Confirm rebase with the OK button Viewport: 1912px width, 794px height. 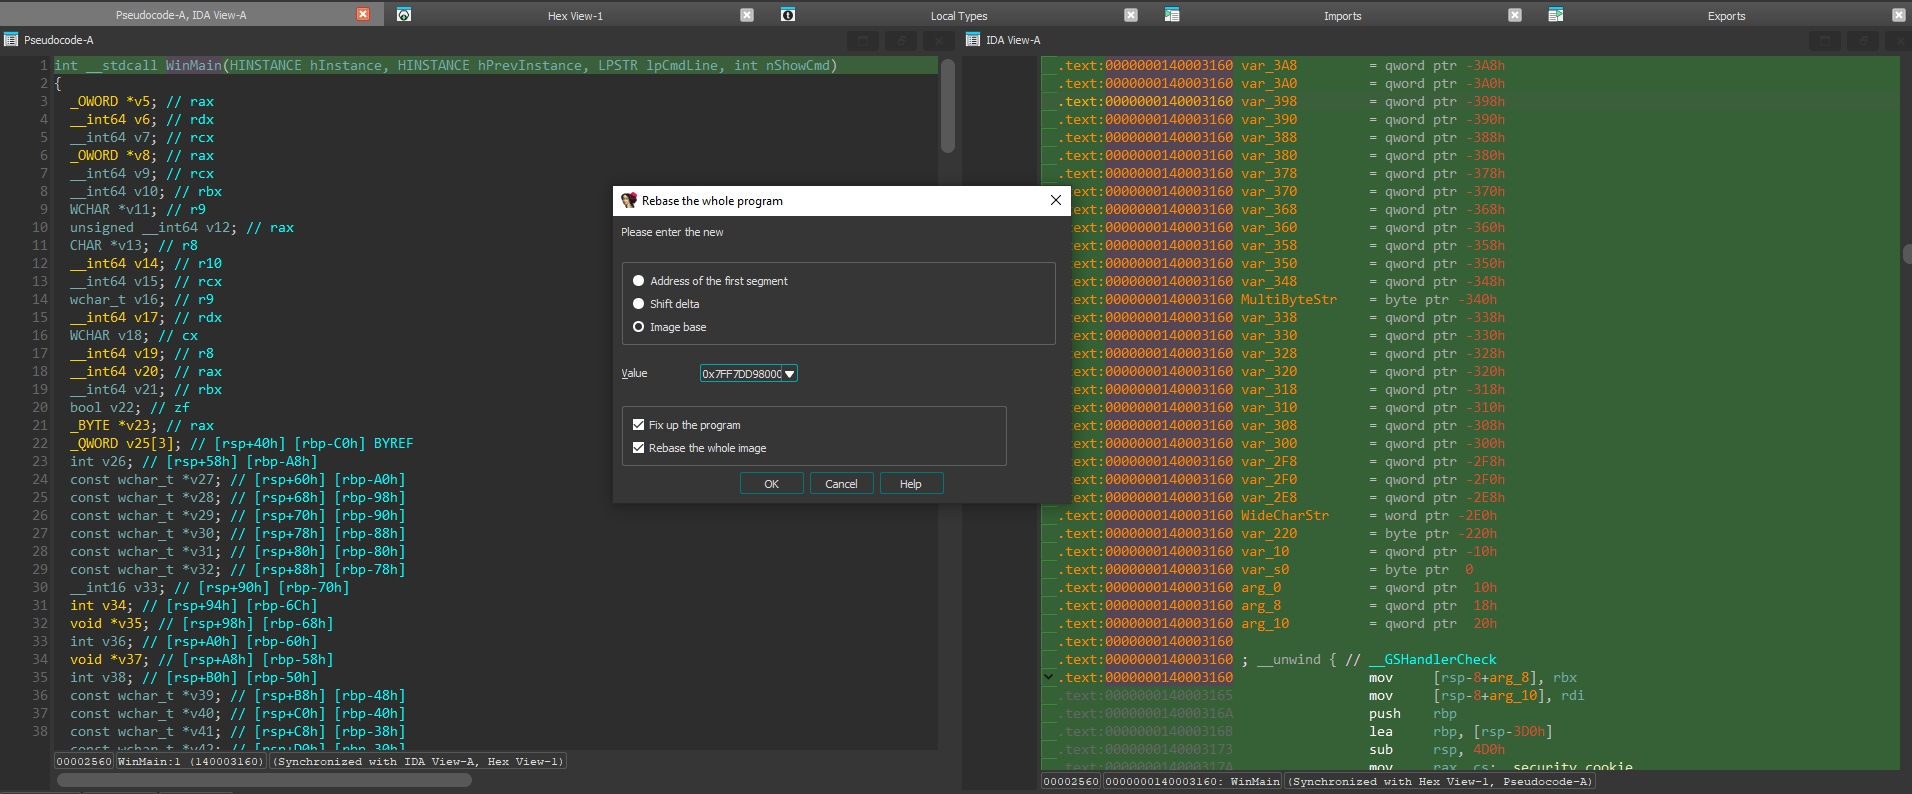[771, 484]
